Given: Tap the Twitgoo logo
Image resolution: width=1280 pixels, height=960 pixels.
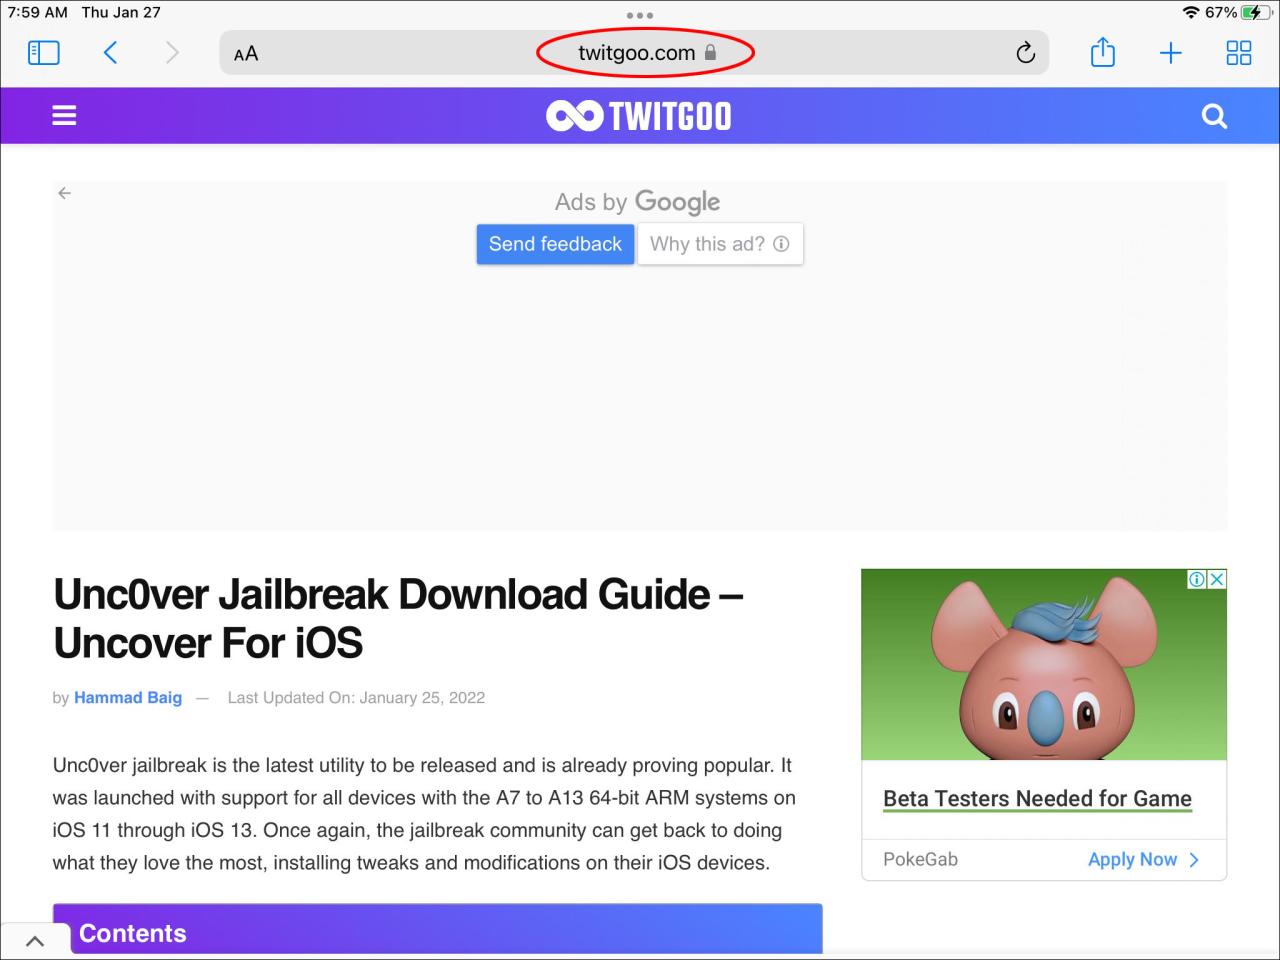Looking at the screenshot, I should 639,116.
